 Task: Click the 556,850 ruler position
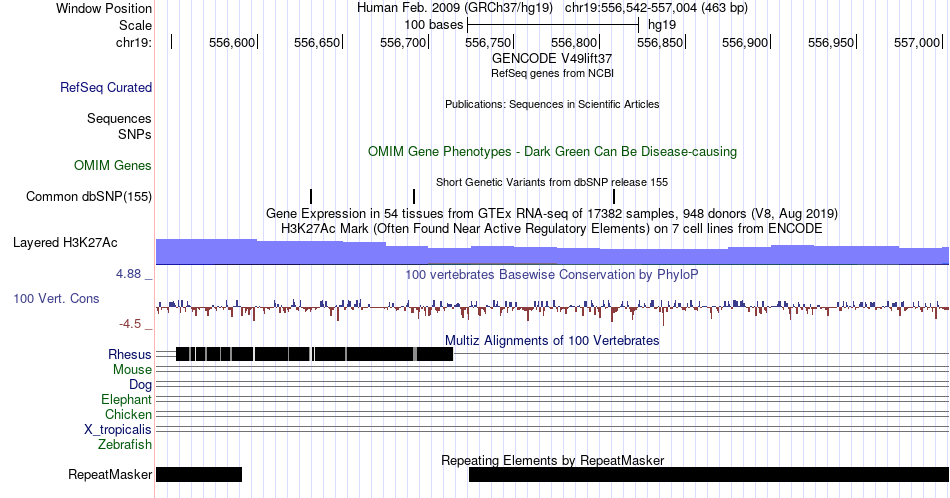click(x=660, y=42)
